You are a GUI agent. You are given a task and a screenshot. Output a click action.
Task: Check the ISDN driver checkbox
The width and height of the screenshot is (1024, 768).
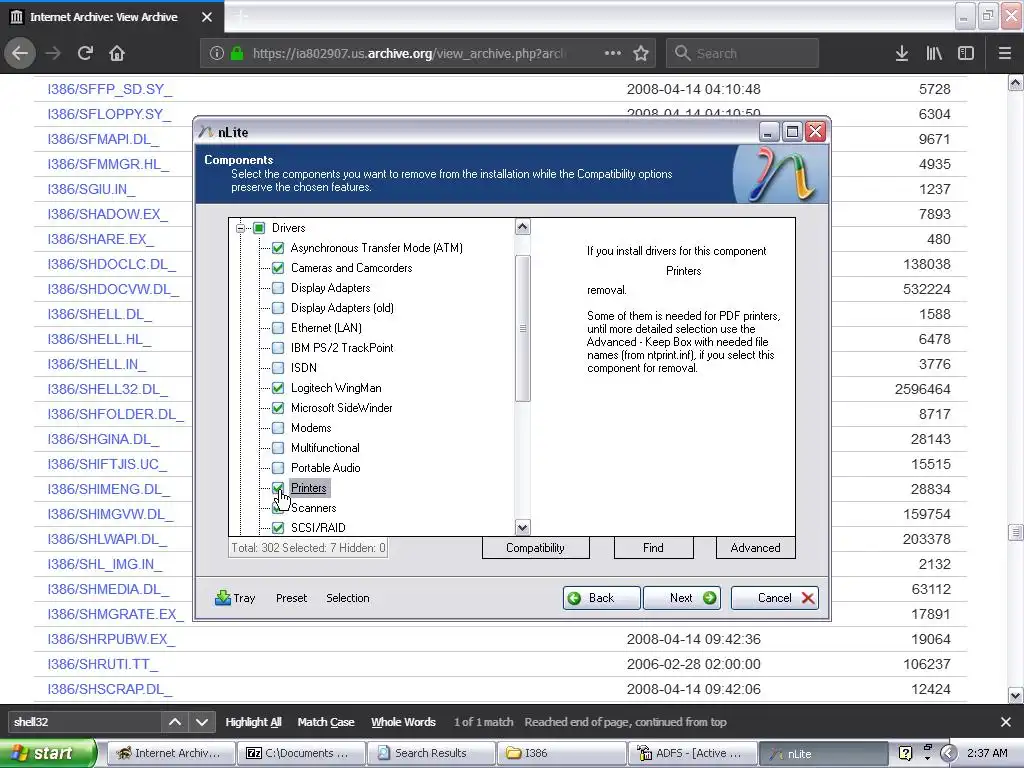(278, 368)
